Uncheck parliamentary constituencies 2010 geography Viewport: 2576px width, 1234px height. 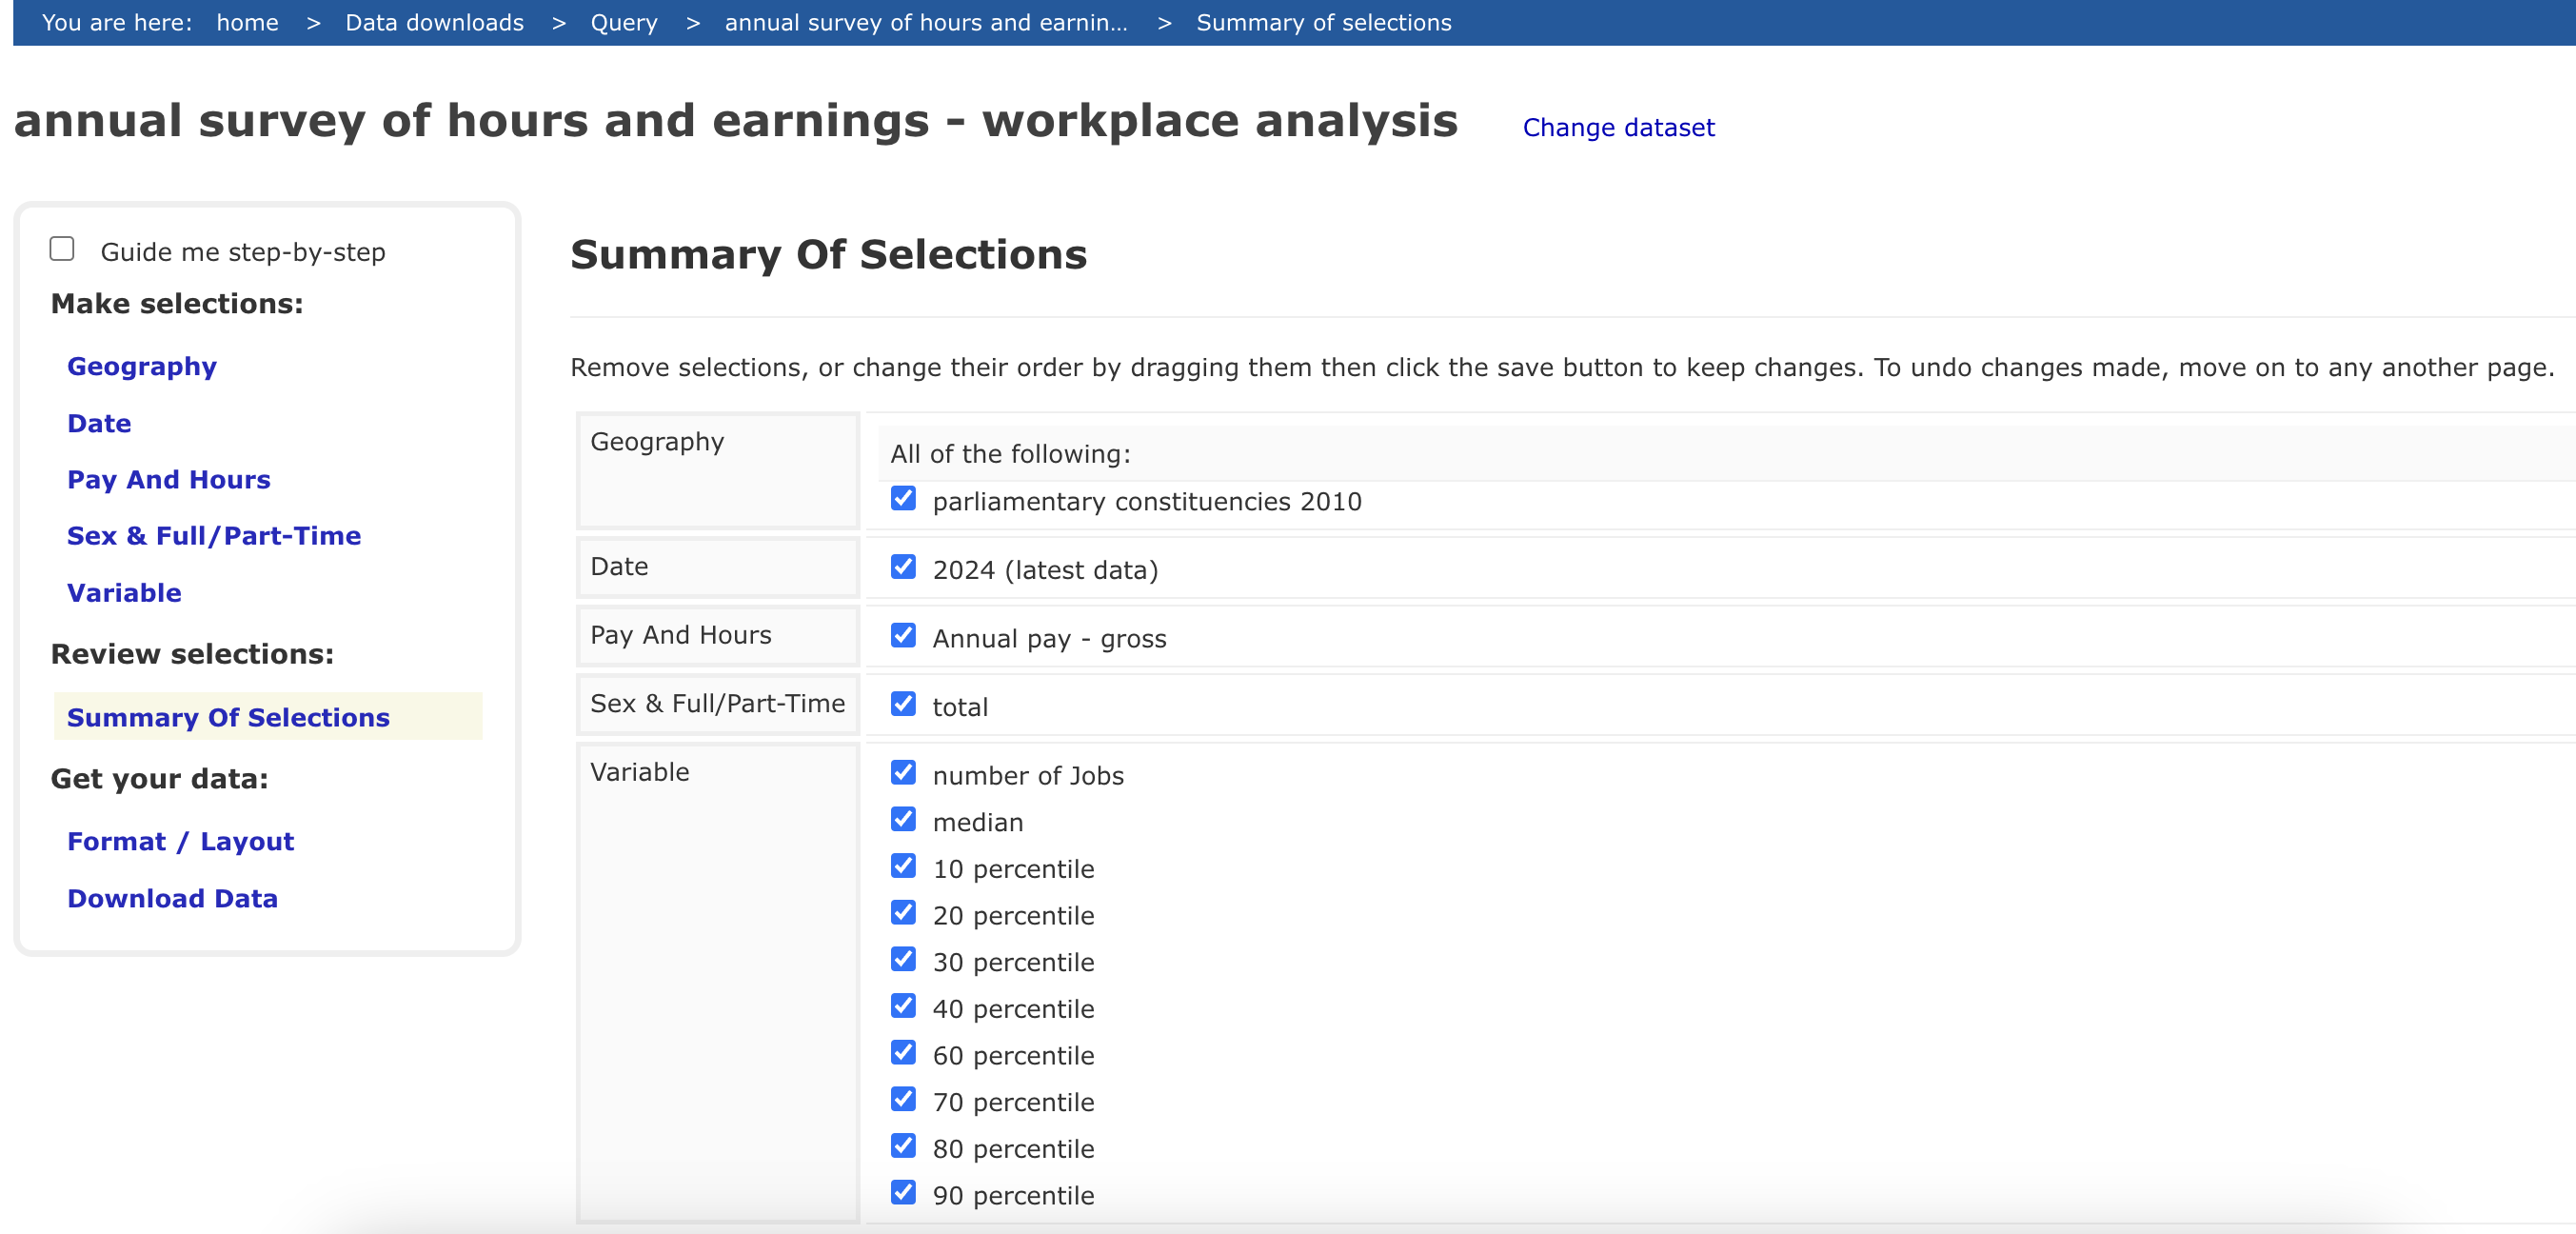(903, 498)
